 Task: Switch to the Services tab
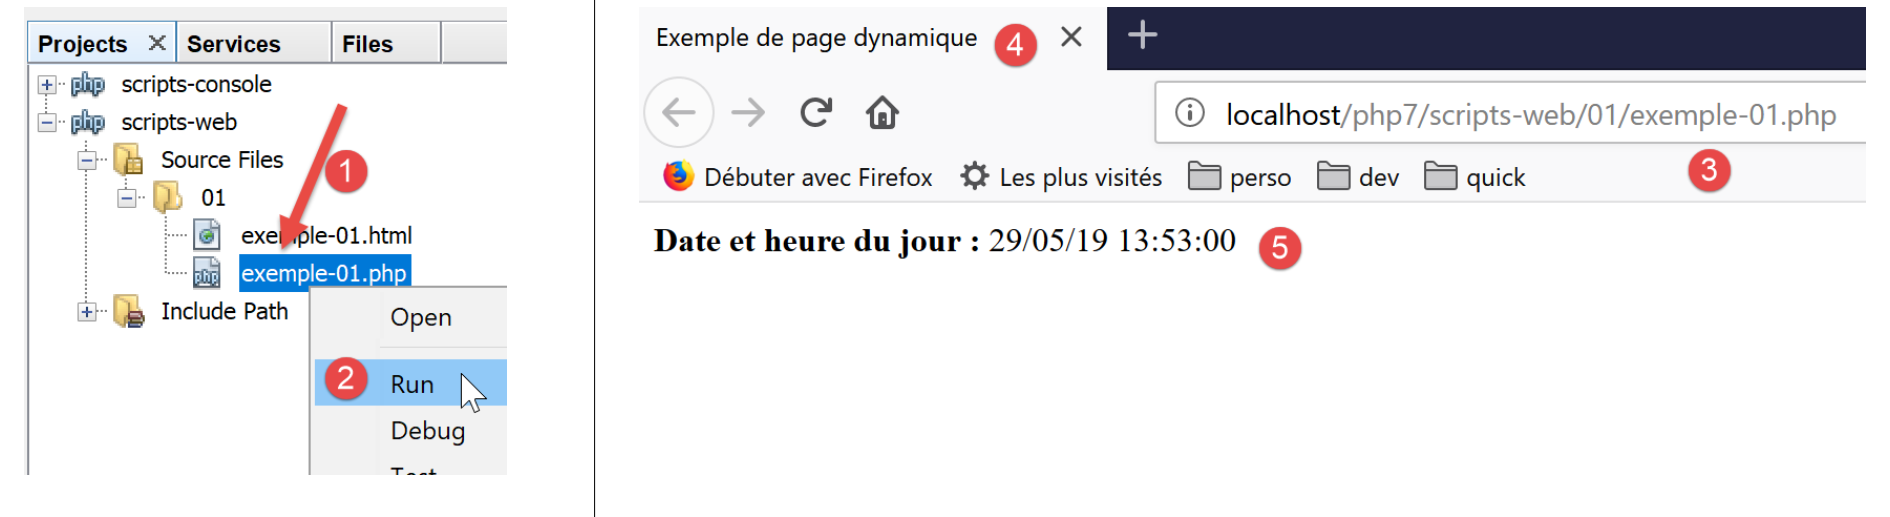pyautogui.click(x=234, y=44)
